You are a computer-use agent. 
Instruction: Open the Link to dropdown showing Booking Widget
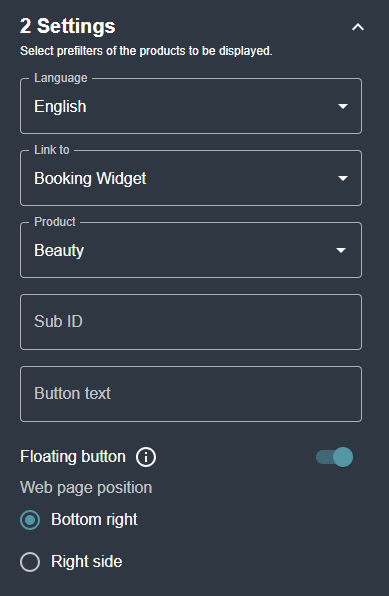191,178
